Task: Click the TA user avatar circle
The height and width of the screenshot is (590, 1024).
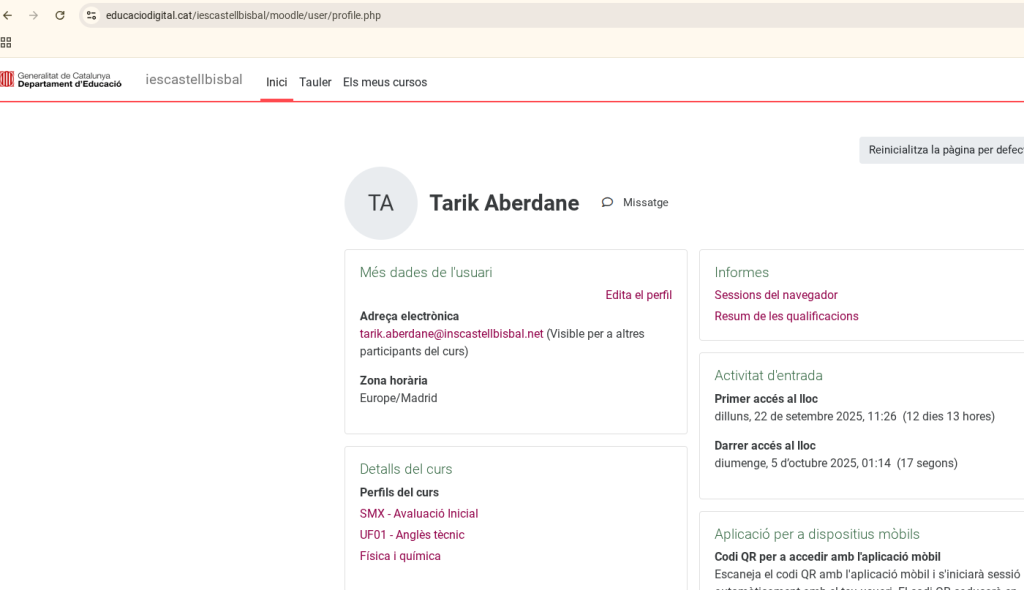Action: coord(381,203)
